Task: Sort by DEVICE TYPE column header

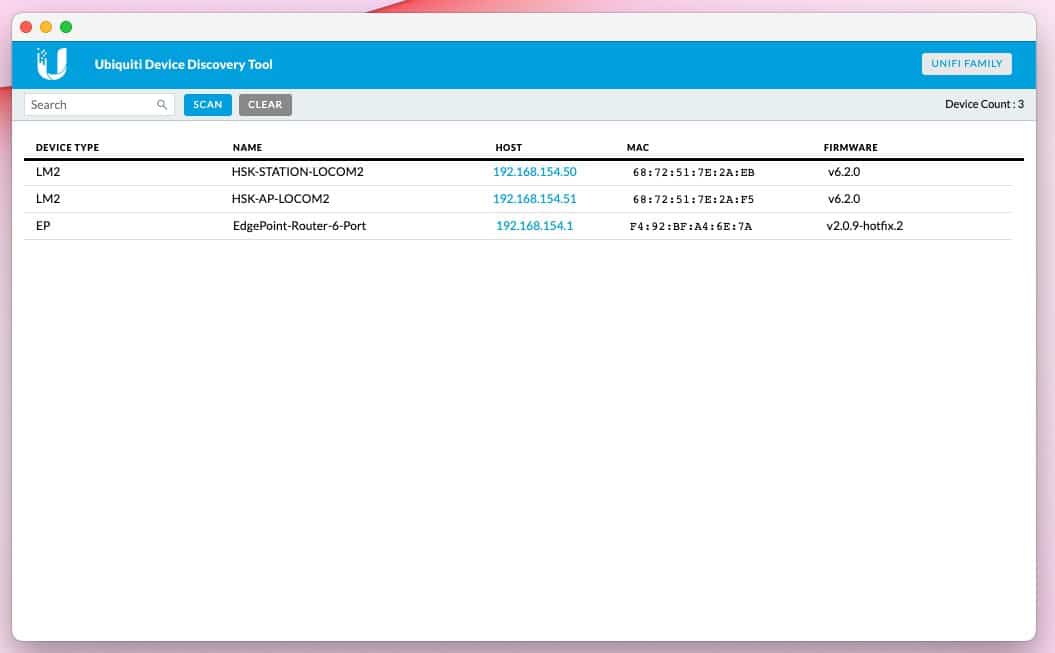Action: [67, 147]
